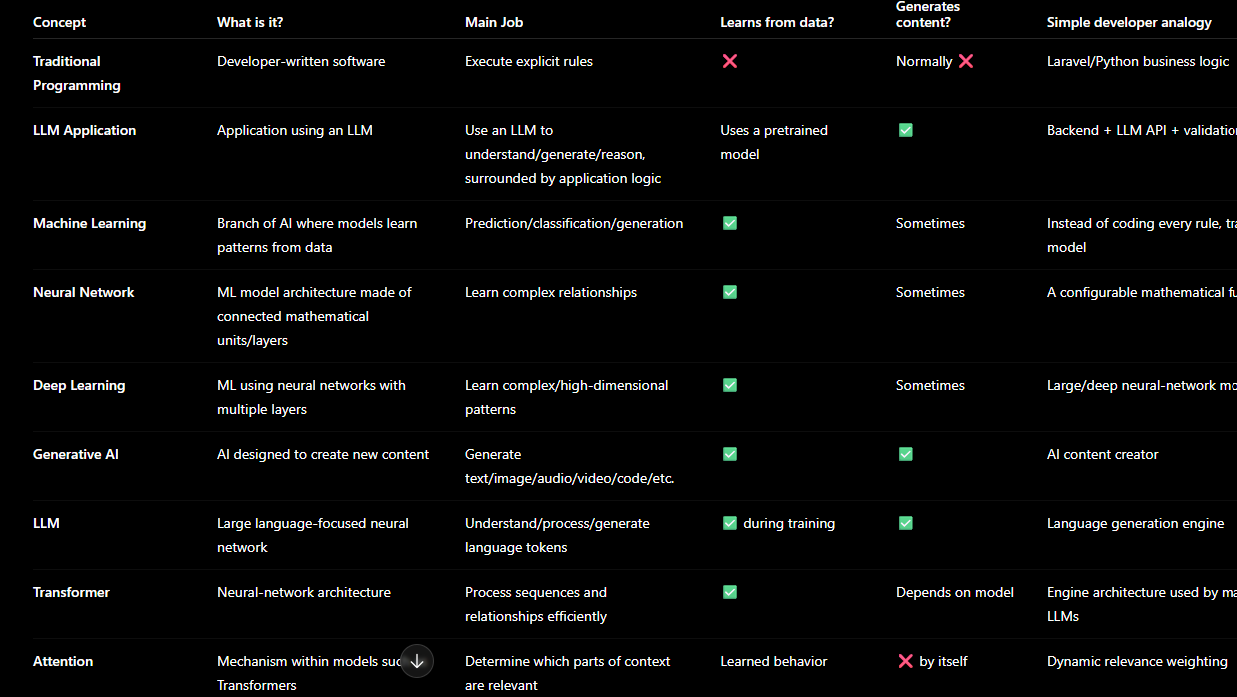Click the 'Attention' concept label
The height and width of the screenshot is (697, 1237).
pyautogui.click(x=63, y=661)
